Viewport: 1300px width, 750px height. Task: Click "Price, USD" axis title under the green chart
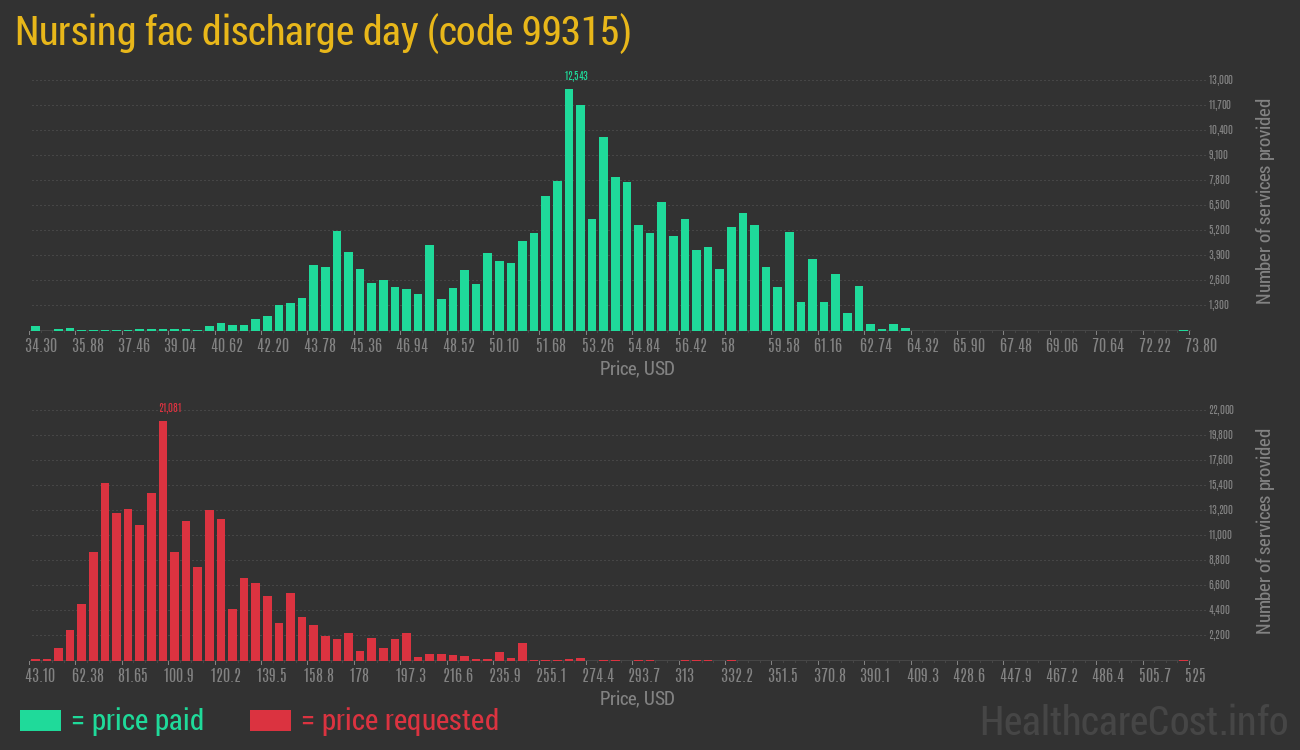637,369
